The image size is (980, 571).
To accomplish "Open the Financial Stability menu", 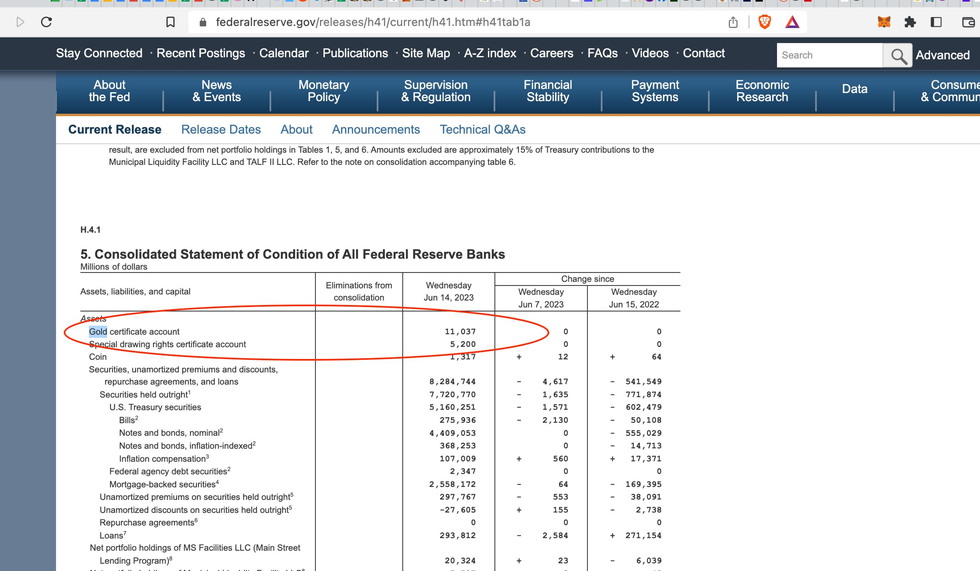I will [x=548, y=91].
